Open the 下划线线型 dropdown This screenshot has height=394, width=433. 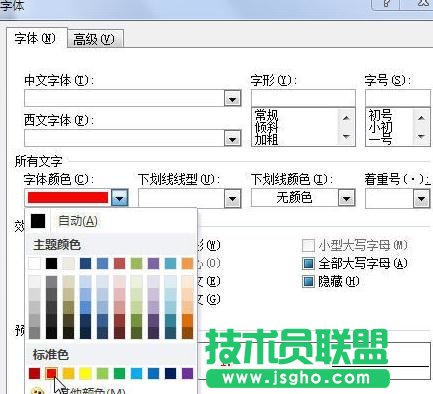click(232, 199)
